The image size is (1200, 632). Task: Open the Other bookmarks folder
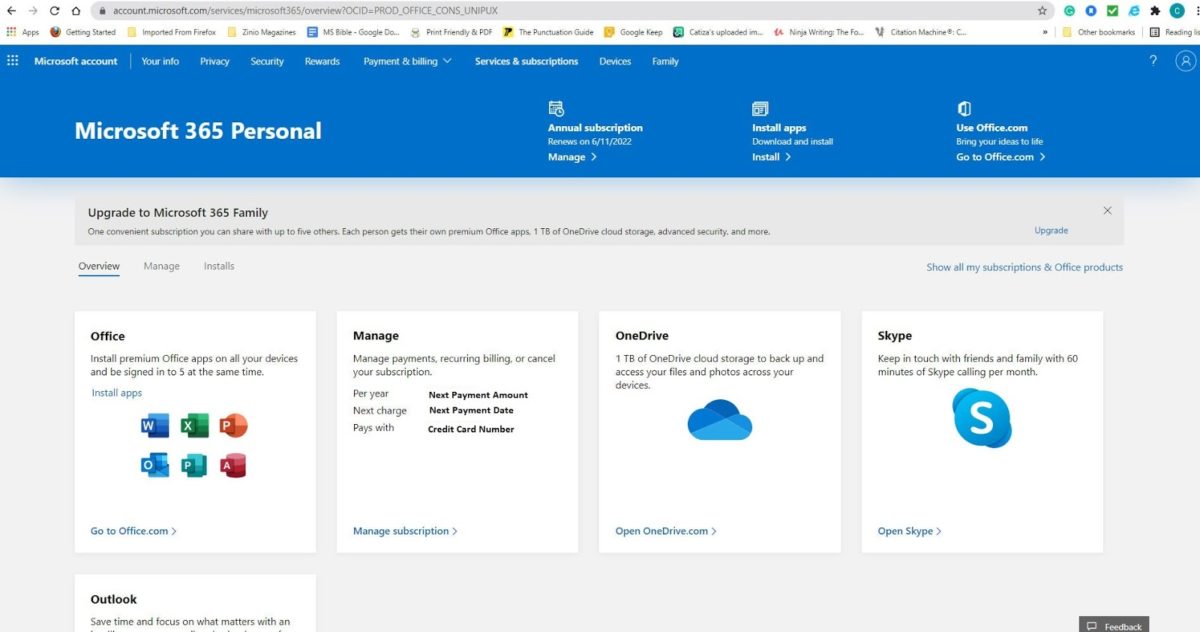point(1098,32)
